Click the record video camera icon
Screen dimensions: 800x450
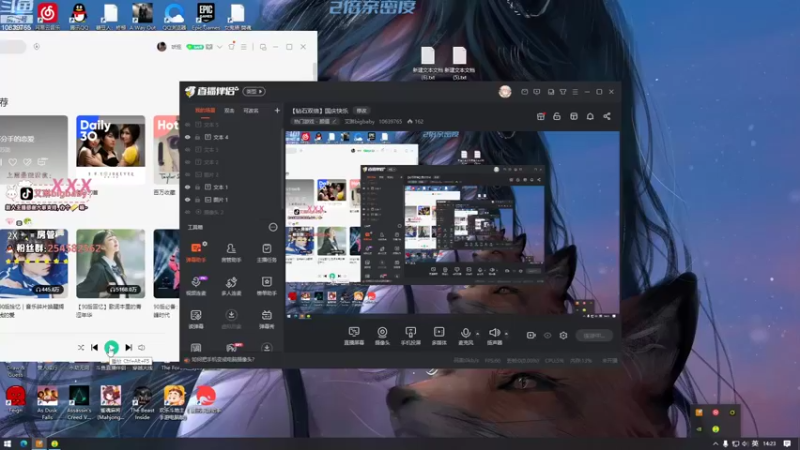pos(531,335)
